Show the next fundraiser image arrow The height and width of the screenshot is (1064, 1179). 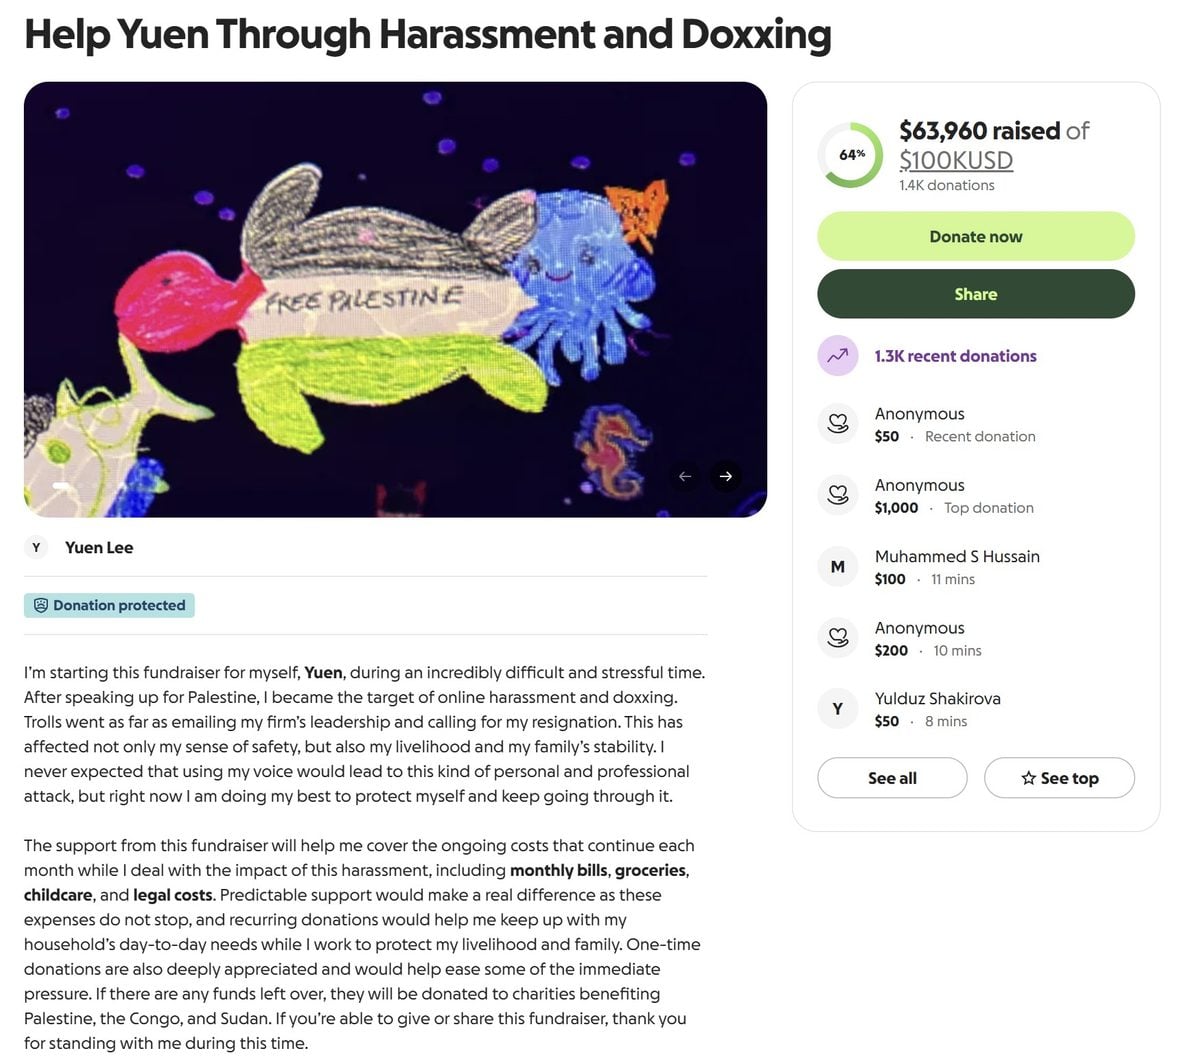click(726, 476)
